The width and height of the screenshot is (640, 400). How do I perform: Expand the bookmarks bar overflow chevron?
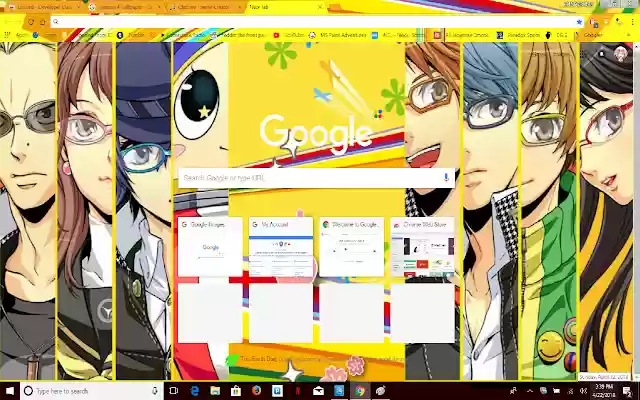629,36
